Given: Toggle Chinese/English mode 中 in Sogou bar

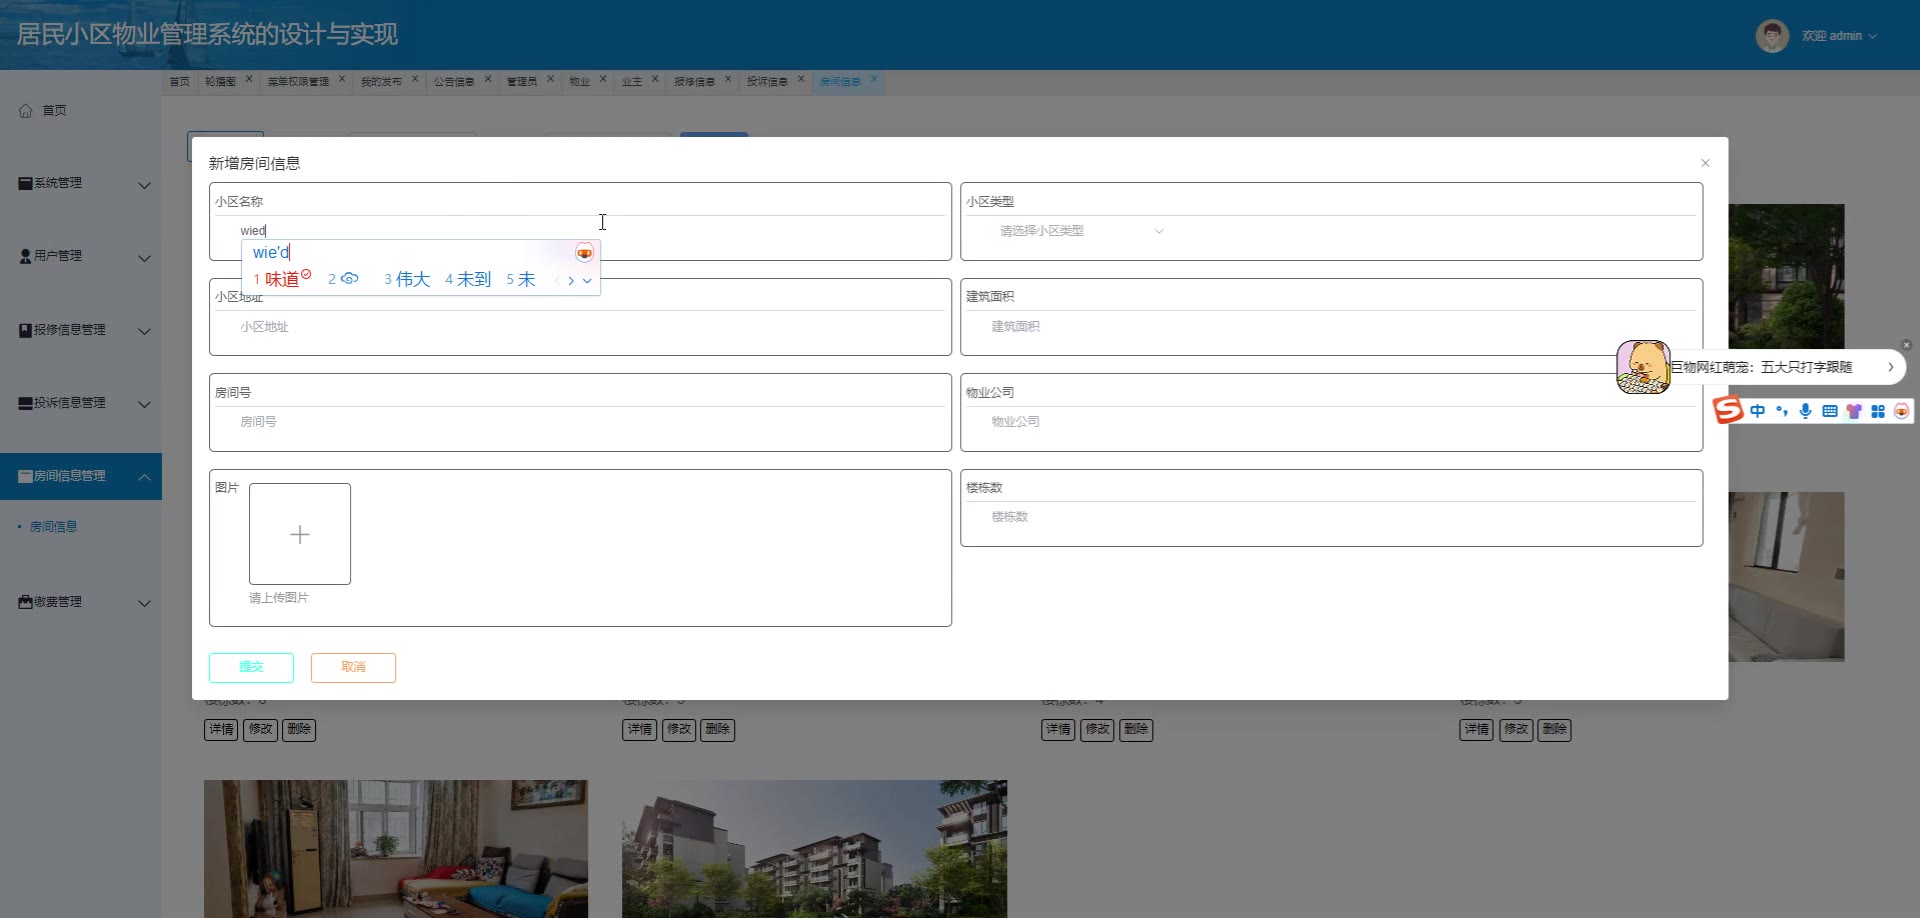Looking at the screenshot, I should click(1757, 411).
